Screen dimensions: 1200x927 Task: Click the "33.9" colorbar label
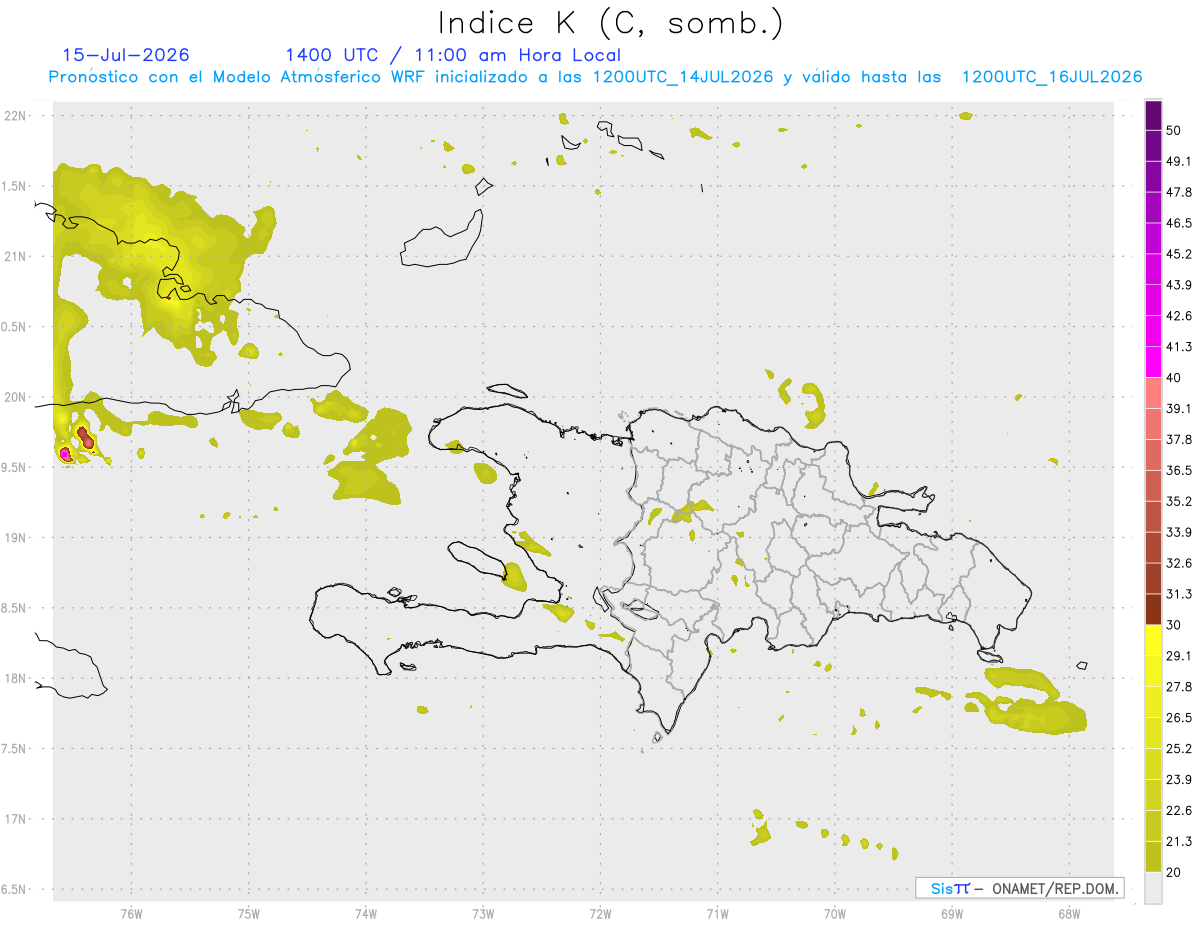pos(1179,532)
